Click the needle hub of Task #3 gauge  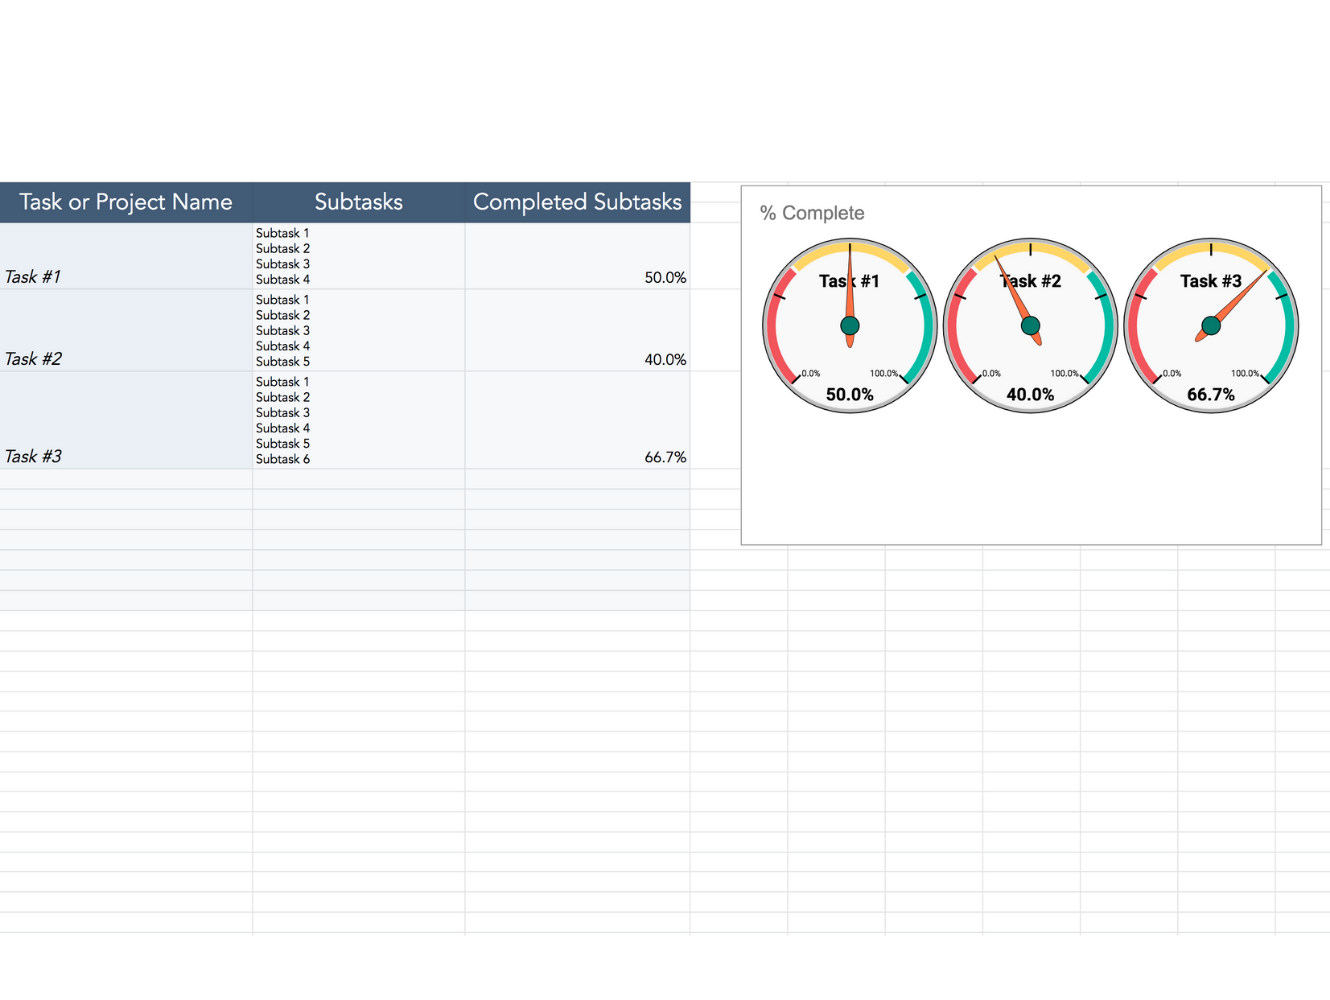(1211, 325)
